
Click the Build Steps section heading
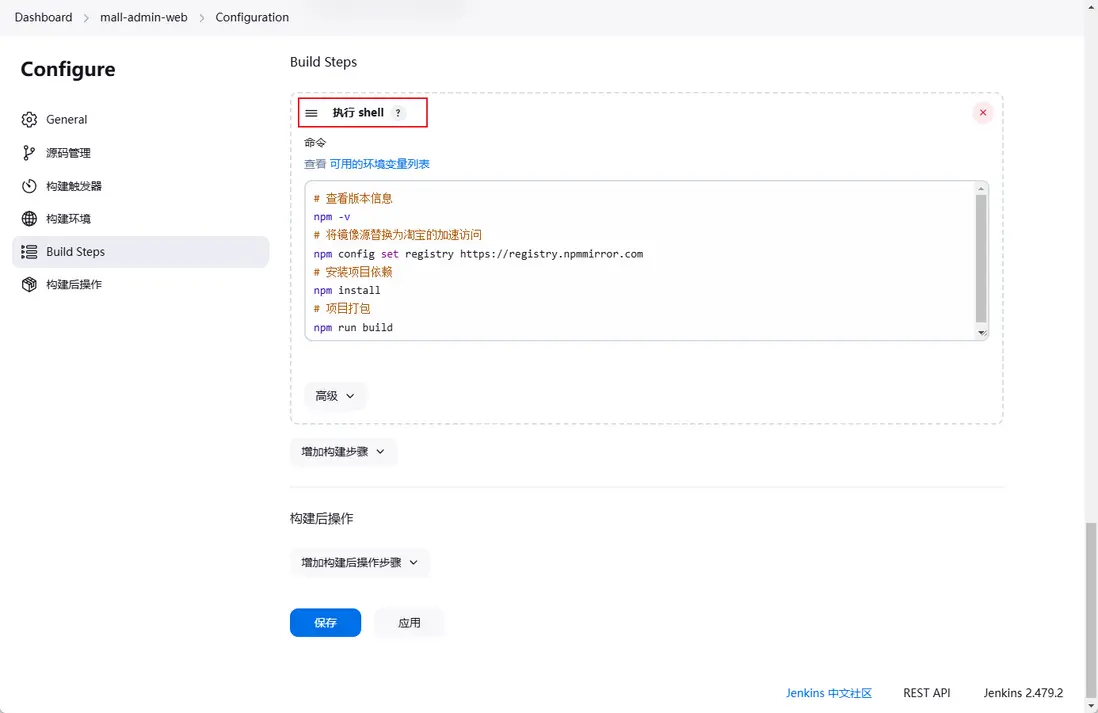coord(324,62)
